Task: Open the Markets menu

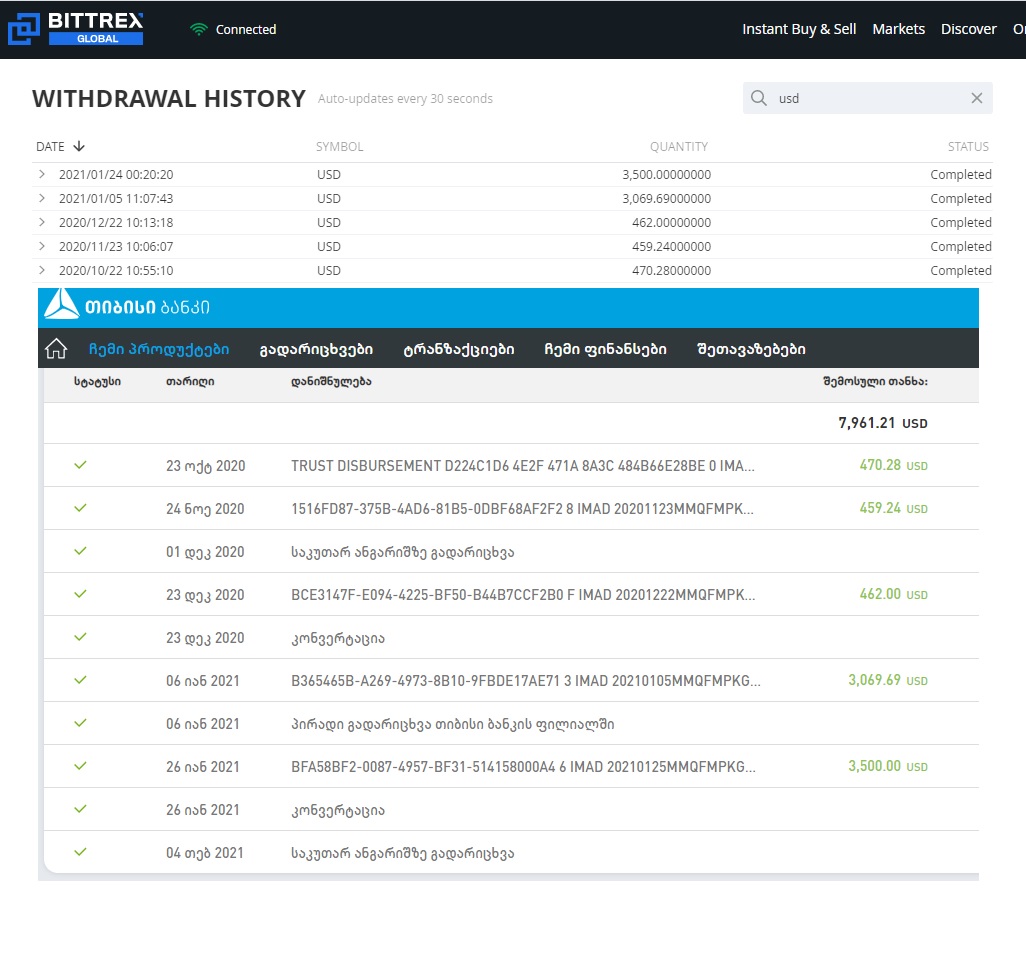Action: pyautogui.click(x=898, y=29)
